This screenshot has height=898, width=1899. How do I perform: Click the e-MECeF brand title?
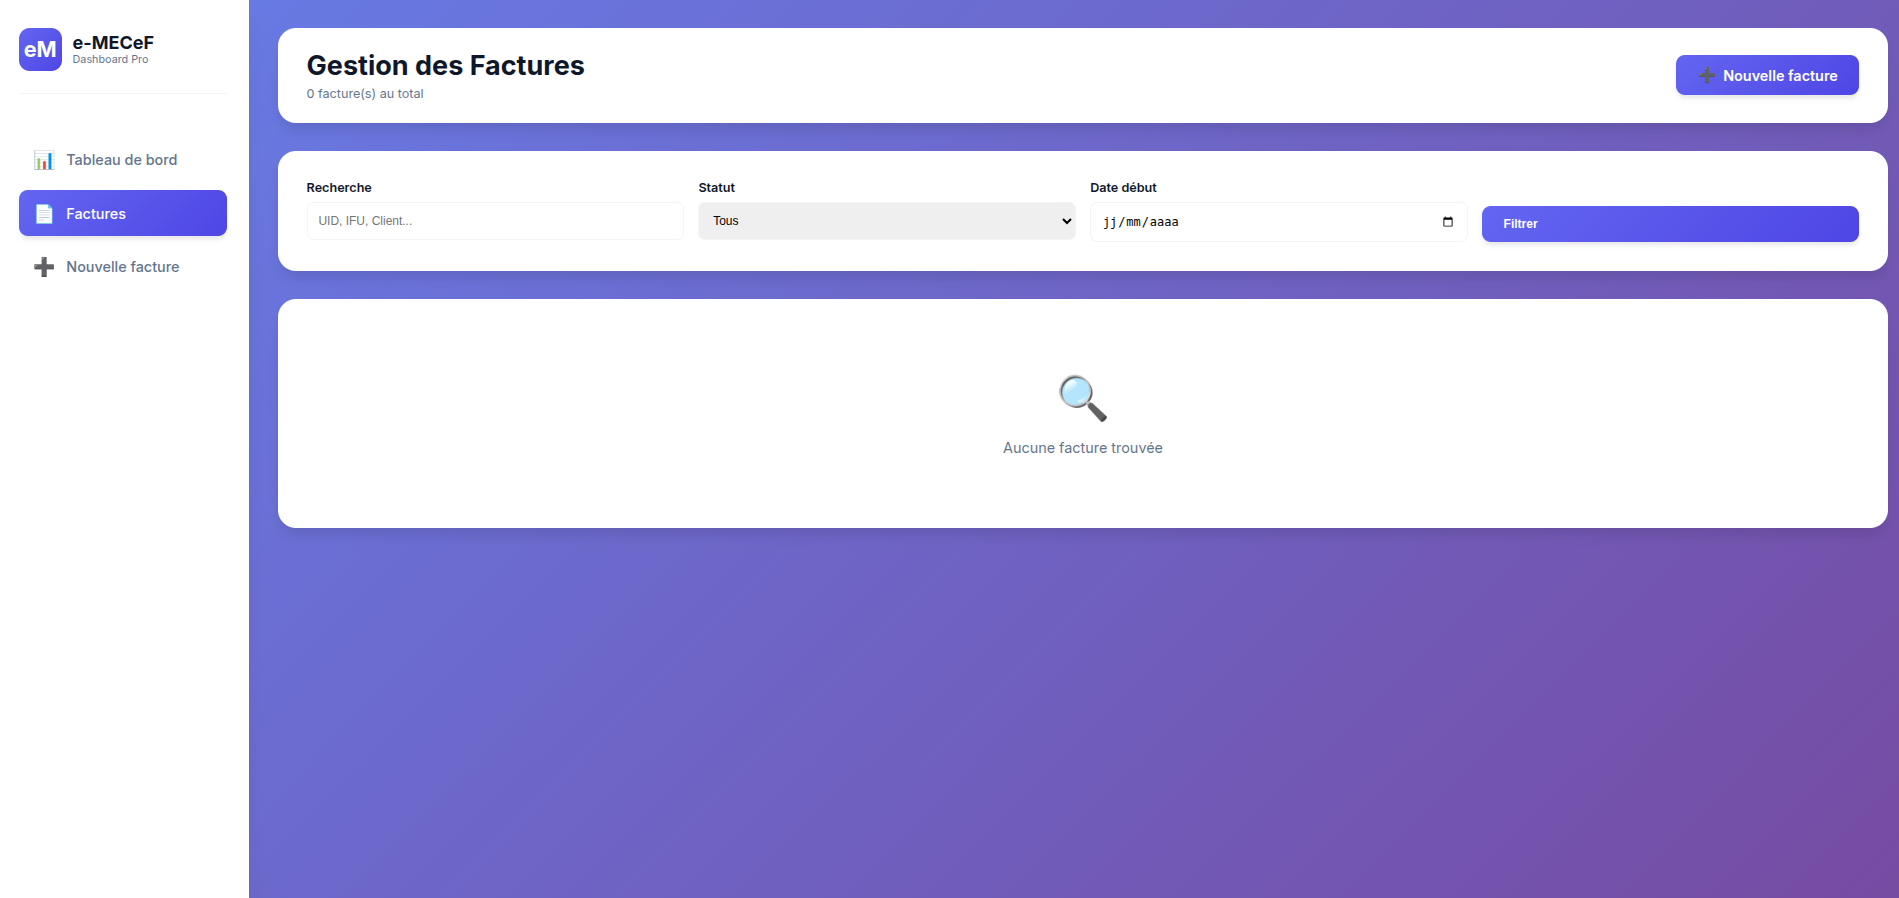click(113, 43)
